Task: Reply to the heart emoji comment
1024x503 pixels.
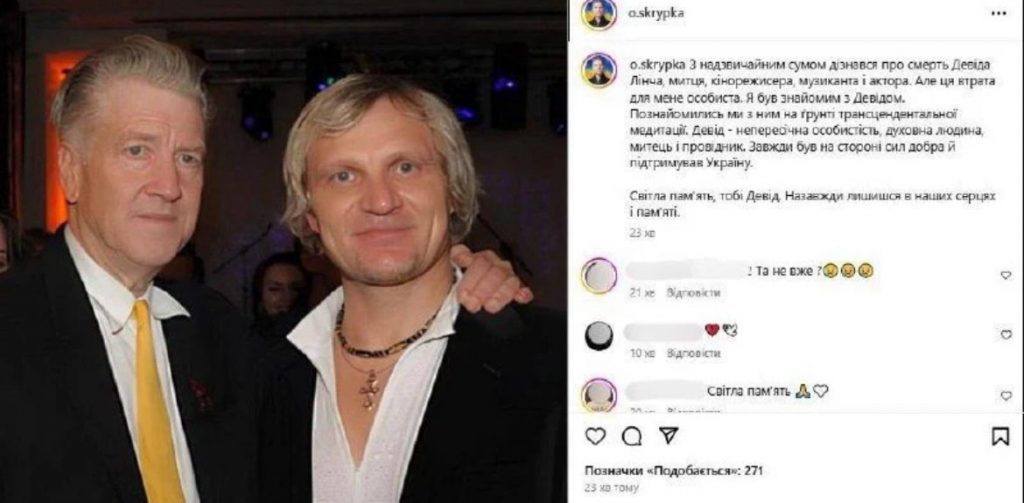Action: point(693,353)
